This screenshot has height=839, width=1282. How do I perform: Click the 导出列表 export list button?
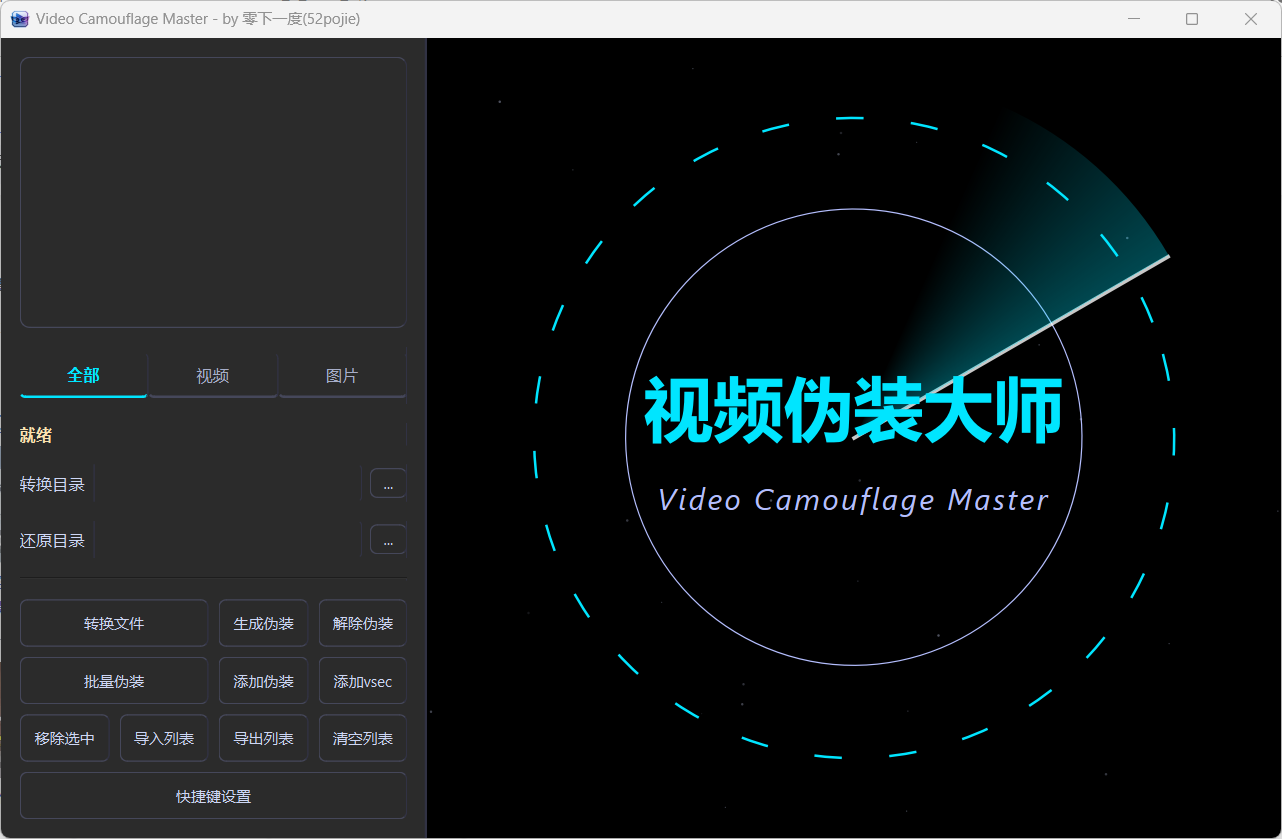coord(263,737)
